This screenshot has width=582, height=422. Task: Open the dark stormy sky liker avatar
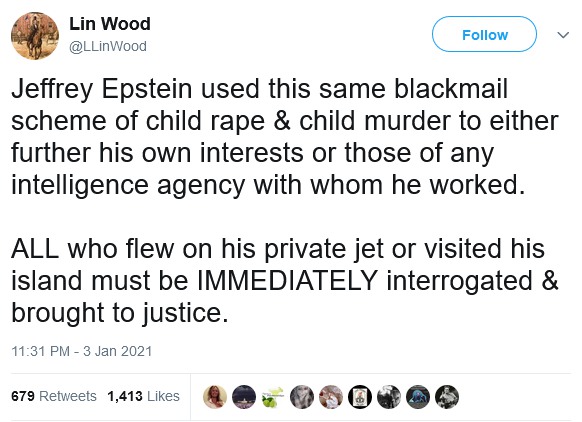click(244, 397)
